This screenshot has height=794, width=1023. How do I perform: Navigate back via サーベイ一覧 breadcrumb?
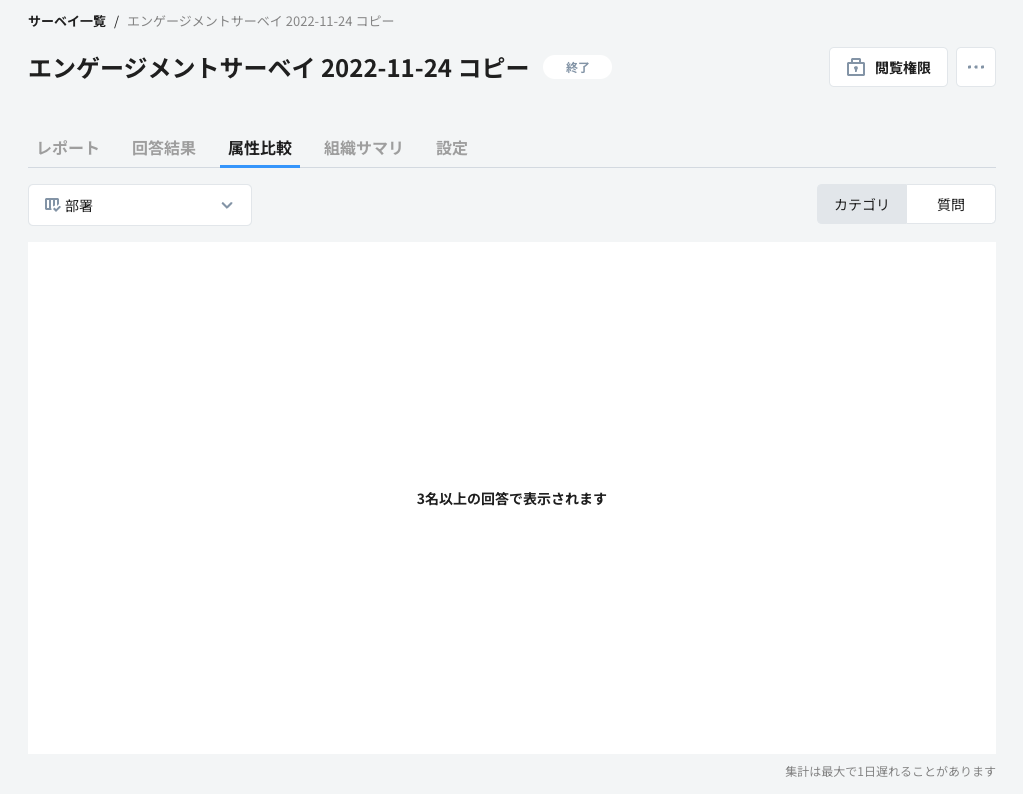coord(66,21)
